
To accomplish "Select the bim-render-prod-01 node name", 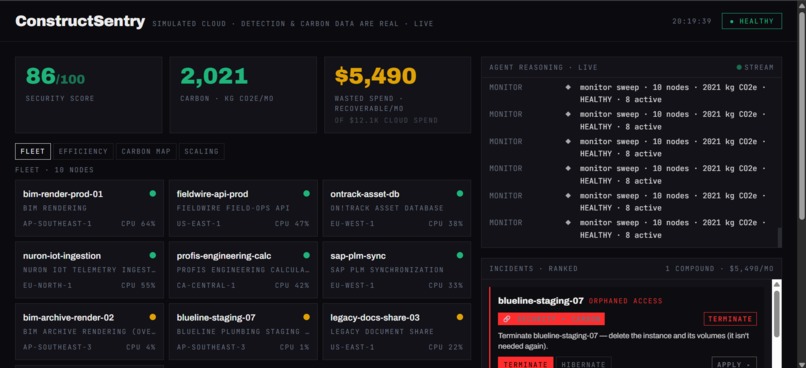I will coord(63,194).
